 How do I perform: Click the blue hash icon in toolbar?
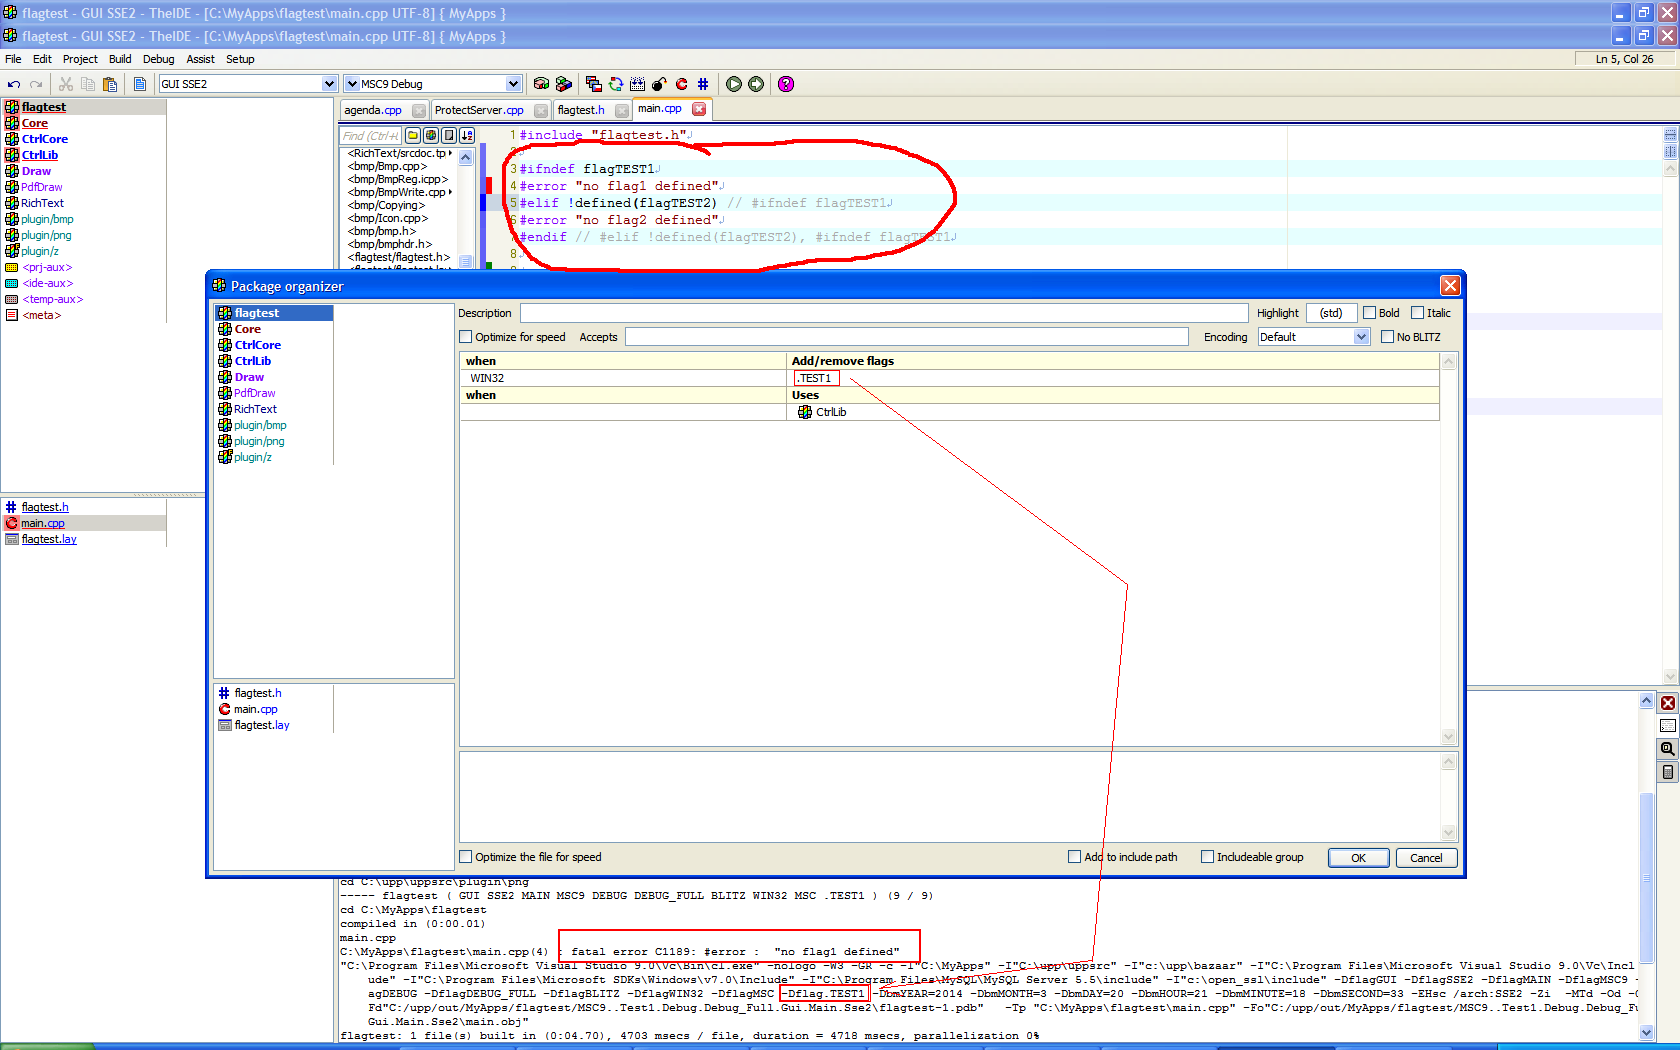(703, 85)
